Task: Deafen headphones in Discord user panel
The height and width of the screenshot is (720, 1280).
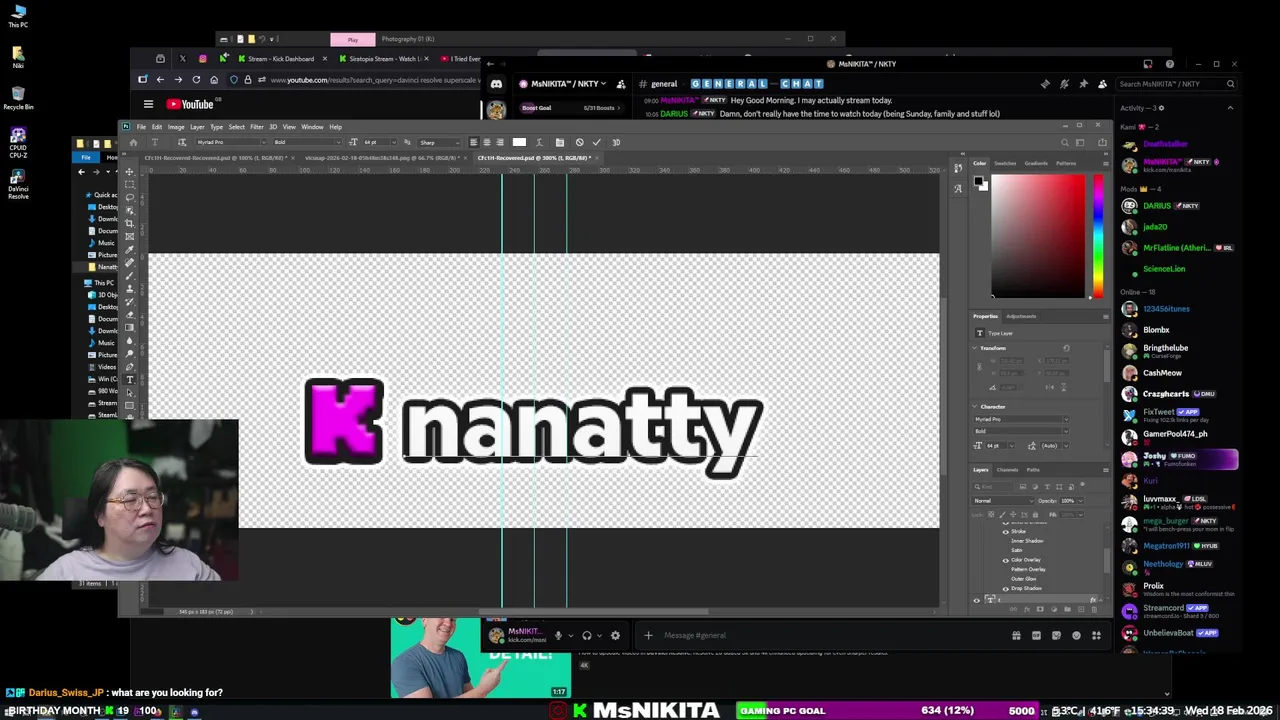Action: click(x=587, y=635)
